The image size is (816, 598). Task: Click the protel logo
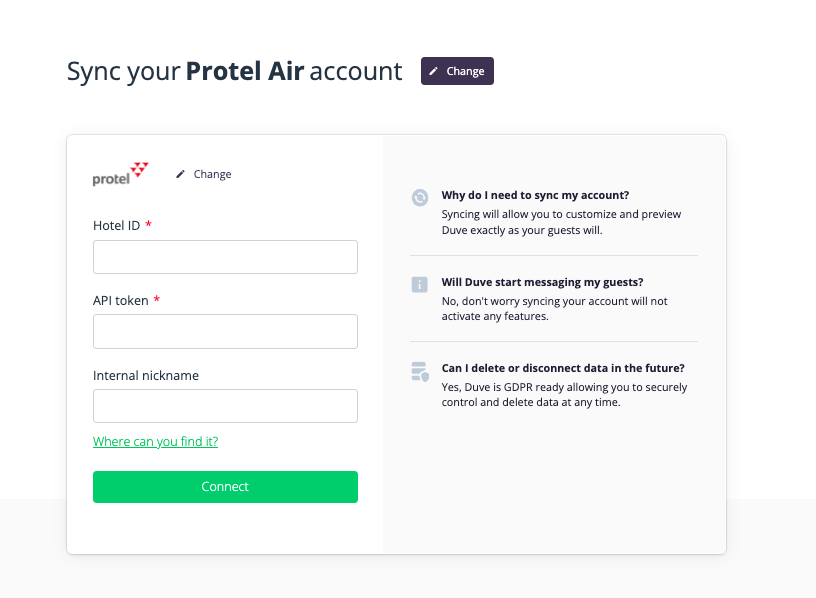(x=120, y=174)
